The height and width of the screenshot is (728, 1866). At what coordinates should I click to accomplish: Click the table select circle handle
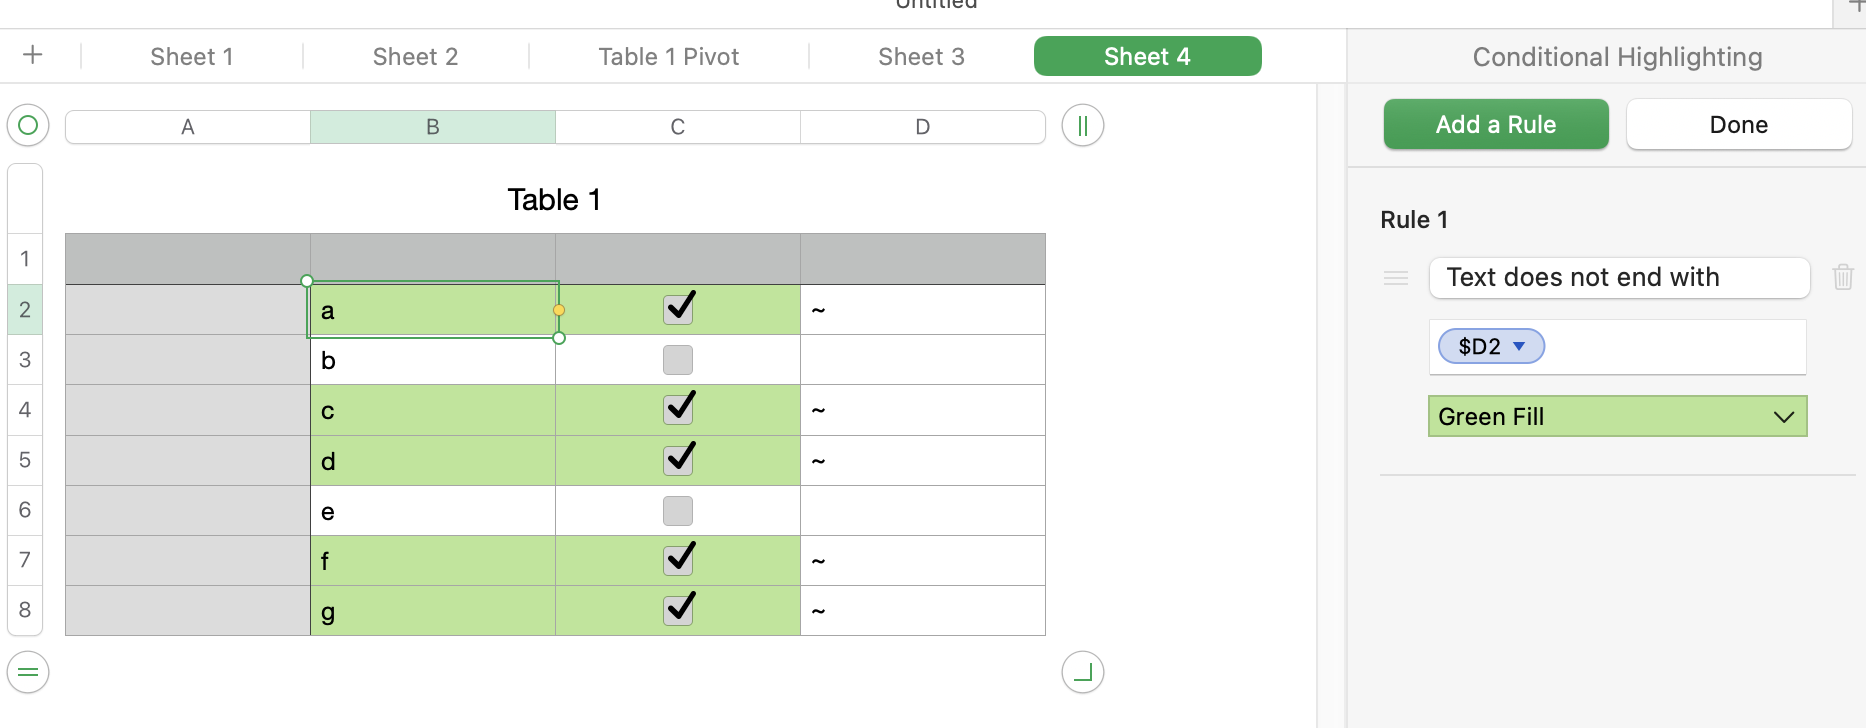point(28,125)
